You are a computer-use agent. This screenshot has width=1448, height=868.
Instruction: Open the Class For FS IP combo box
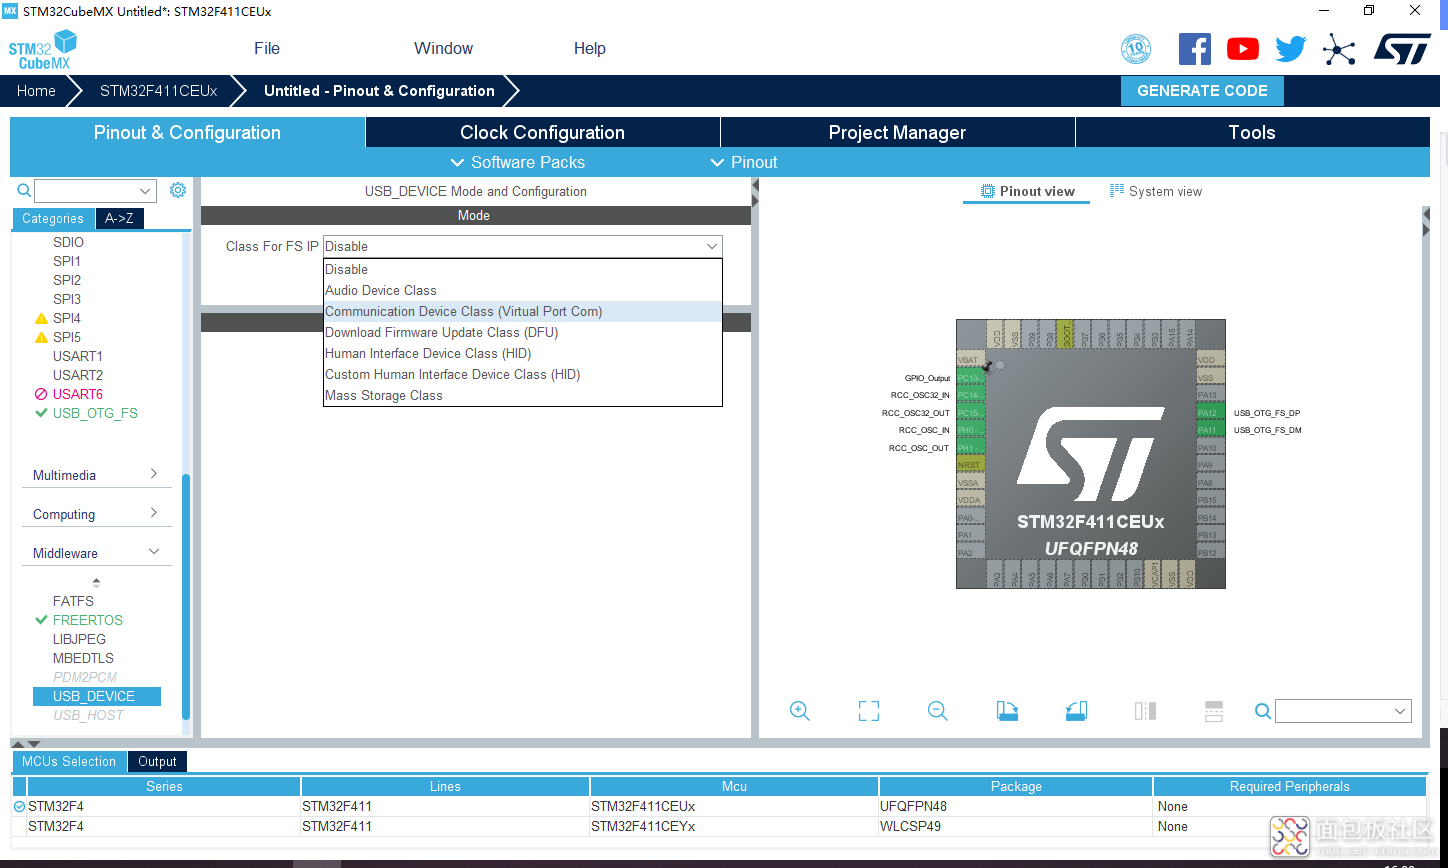pos(522,246)
